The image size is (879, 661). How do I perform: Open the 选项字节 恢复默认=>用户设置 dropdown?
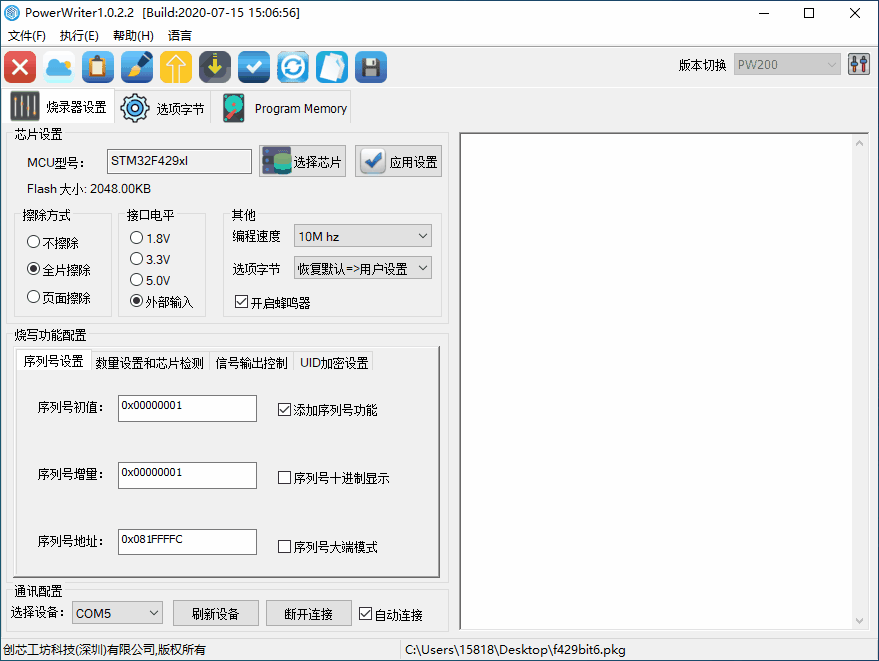[363, 268]
